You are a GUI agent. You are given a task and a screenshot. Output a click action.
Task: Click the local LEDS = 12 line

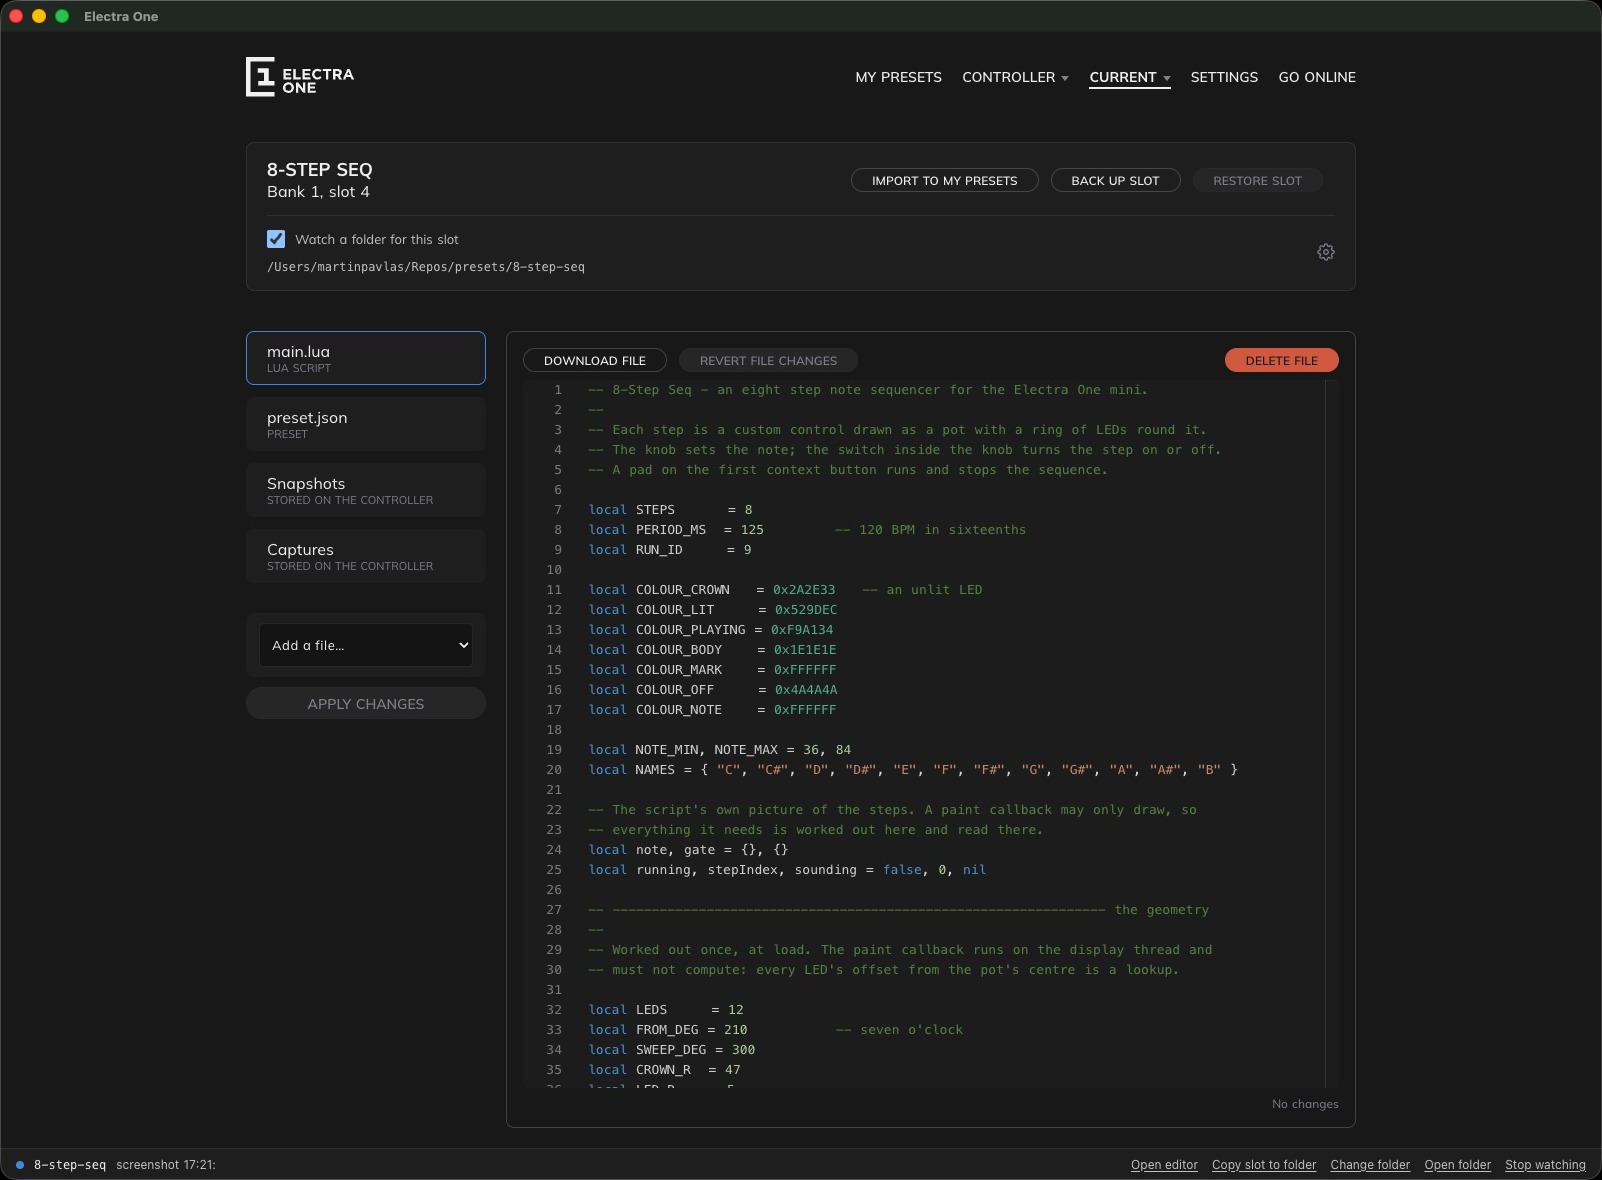[x=666, y=1010]
